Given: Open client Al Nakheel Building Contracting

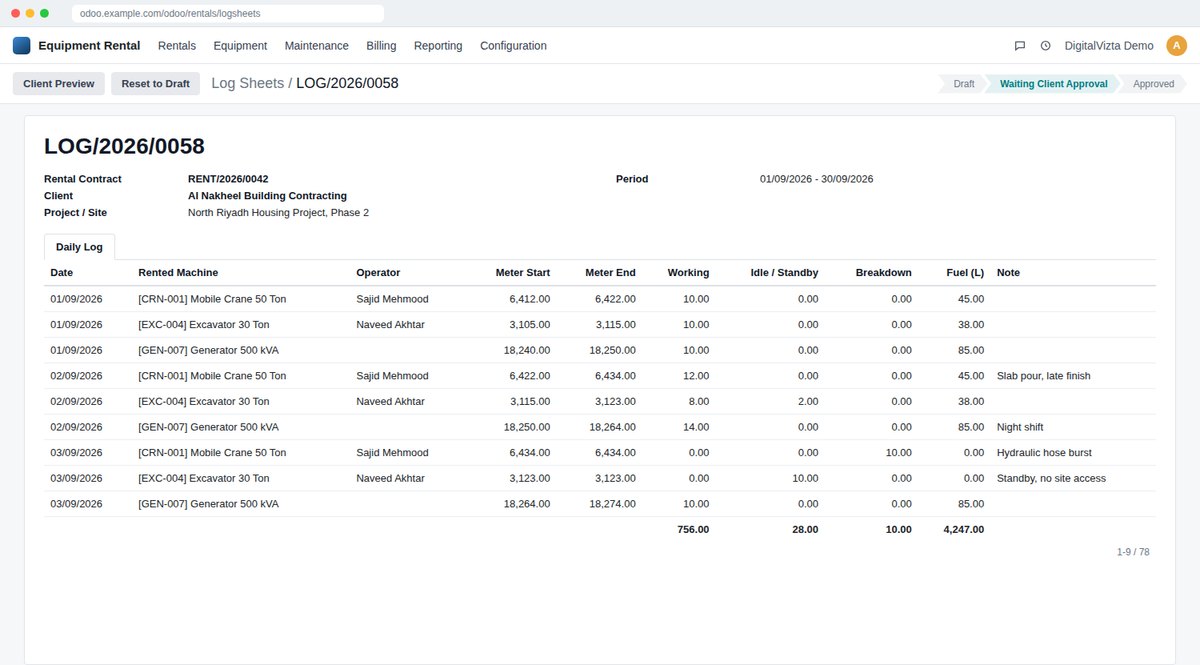Looking at the screenshot, I should tap(267, 196).
